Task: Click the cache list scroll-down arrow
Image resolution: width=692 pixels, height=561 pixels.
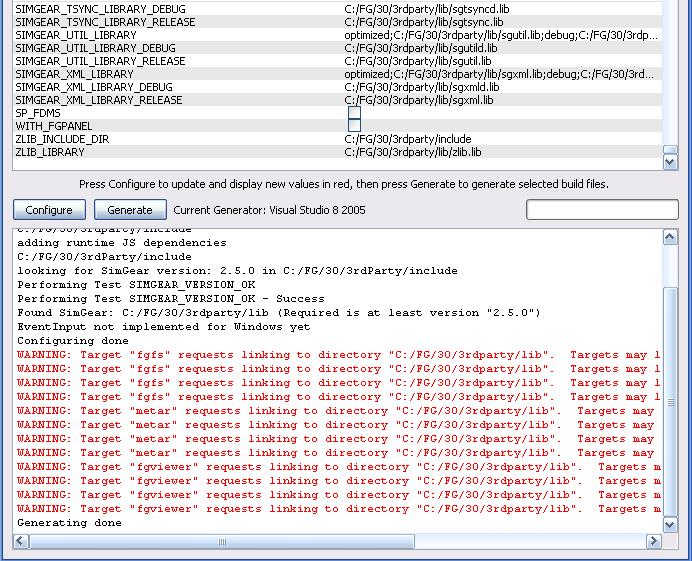Action: [670, 162]
